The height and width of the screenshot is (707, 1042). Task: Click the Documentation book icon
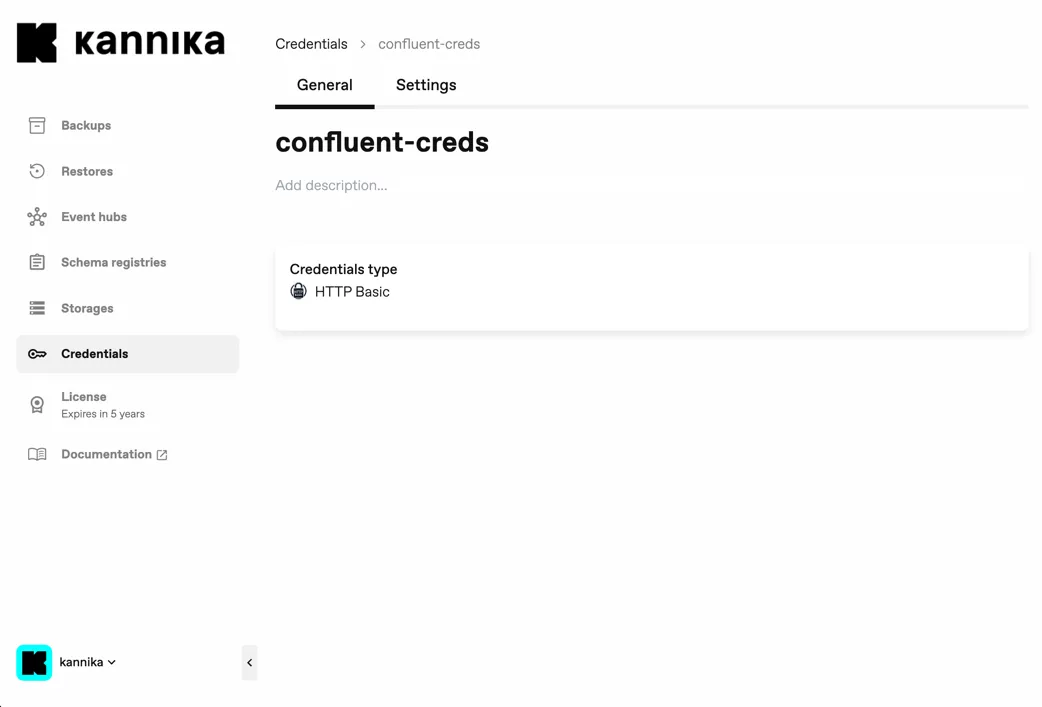[x=37, y=454]
